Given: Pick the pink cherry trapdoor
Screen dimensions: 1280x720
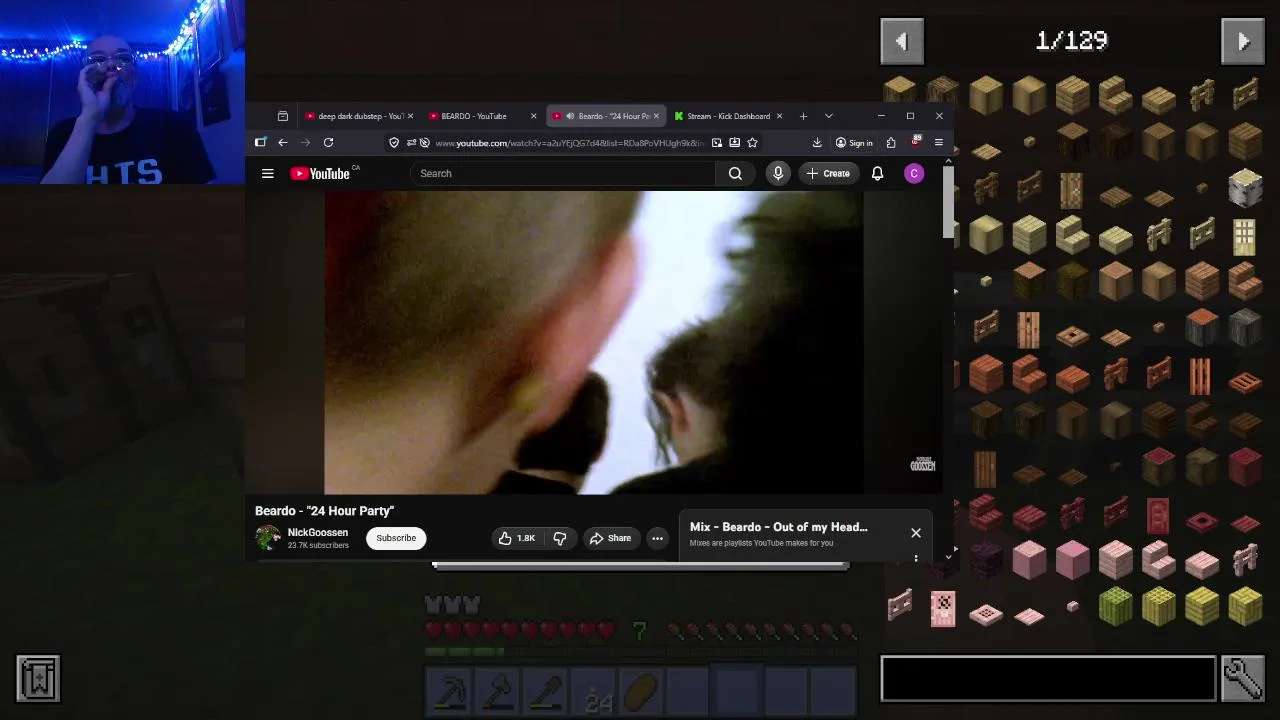Looking at the screenshot, I should [x=985, y=614].
